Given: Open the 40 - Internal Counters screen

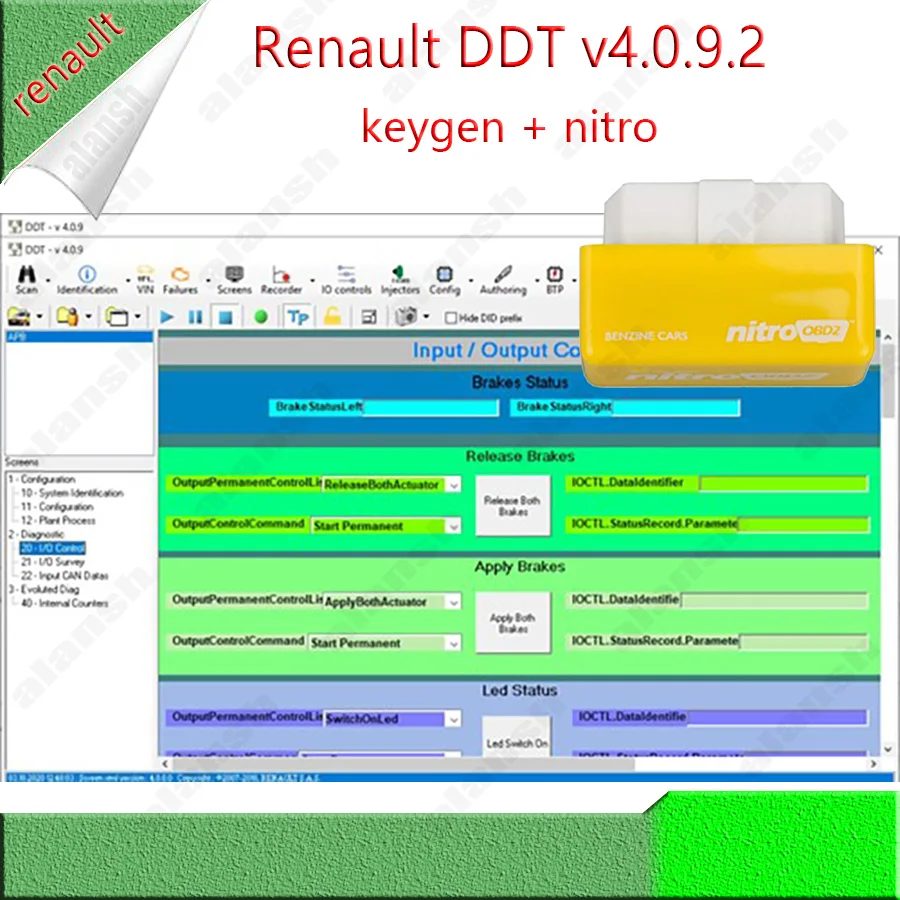Looking at the screenshot, I should click(64, 603).
